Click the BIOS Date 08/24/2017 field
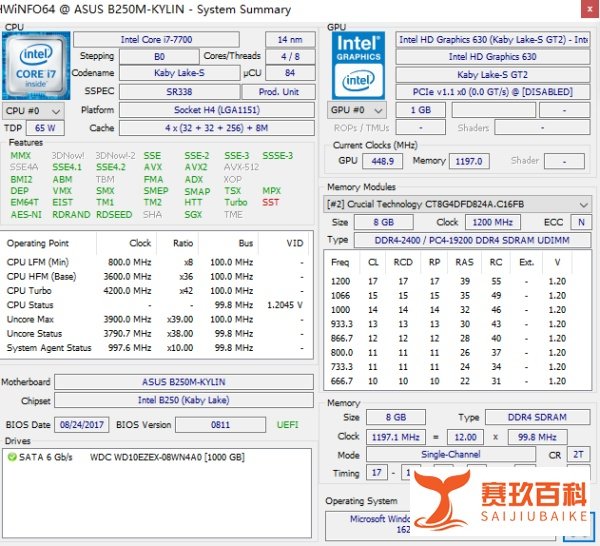Image resolution: width=600 pixels, height=546 pixels. tap(82, 425)
